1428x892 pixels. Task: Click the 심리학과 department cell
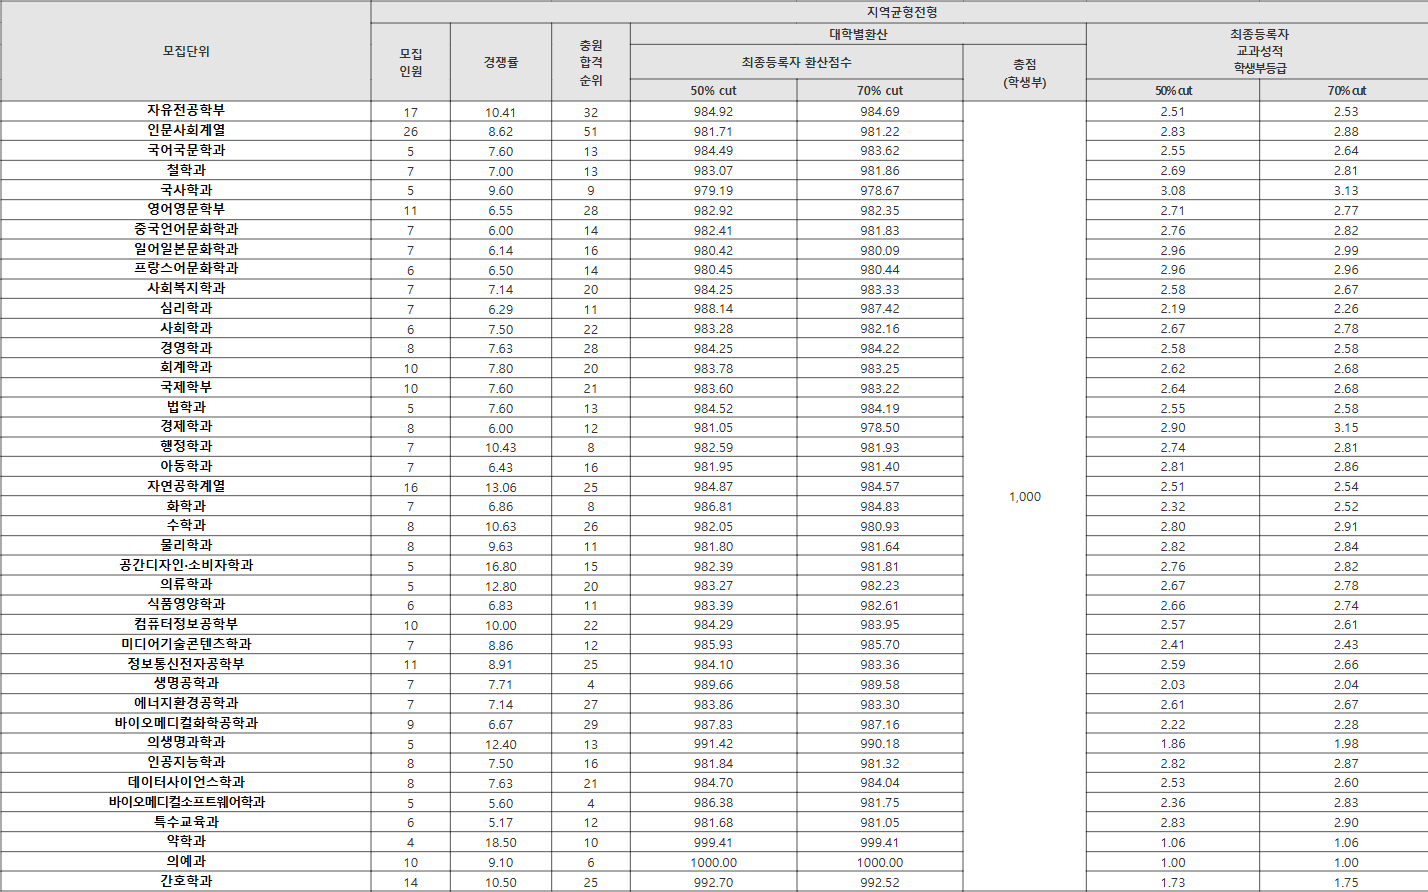(x=186, y=308)
